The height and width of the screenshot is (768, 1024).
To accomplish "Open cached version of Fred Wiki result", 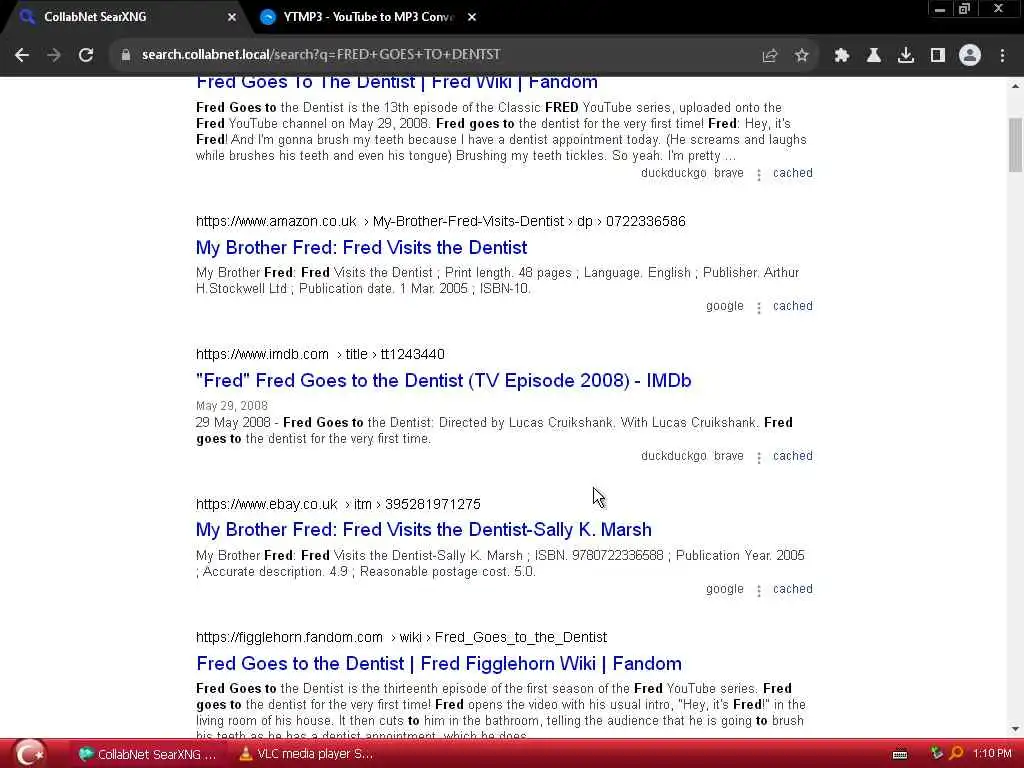I will point(793,173).
